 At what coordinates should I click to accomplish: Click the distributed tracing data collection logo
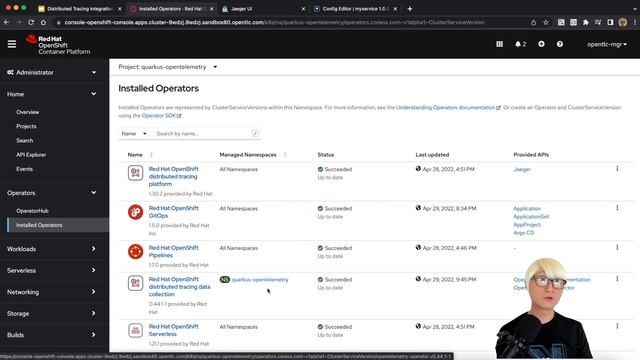pos(135,283)
